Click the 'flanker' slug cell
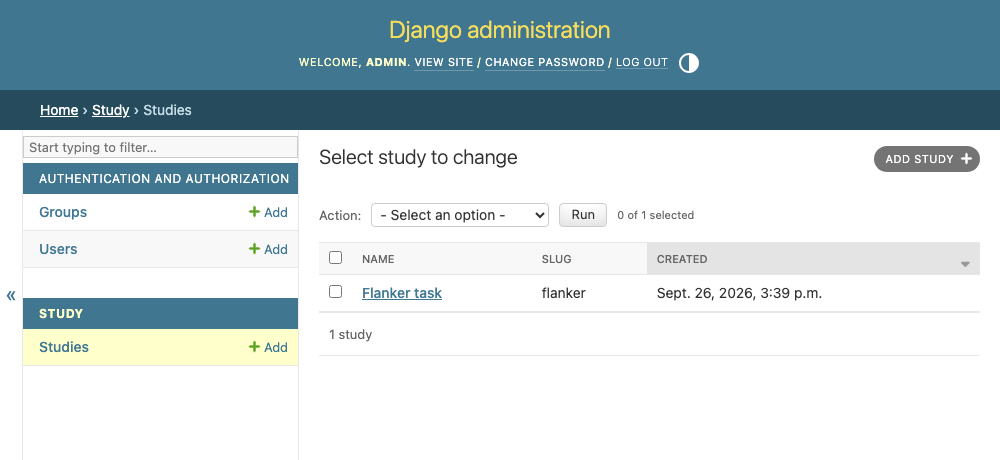Screen dimensions: 1000x460 (564, 293)
